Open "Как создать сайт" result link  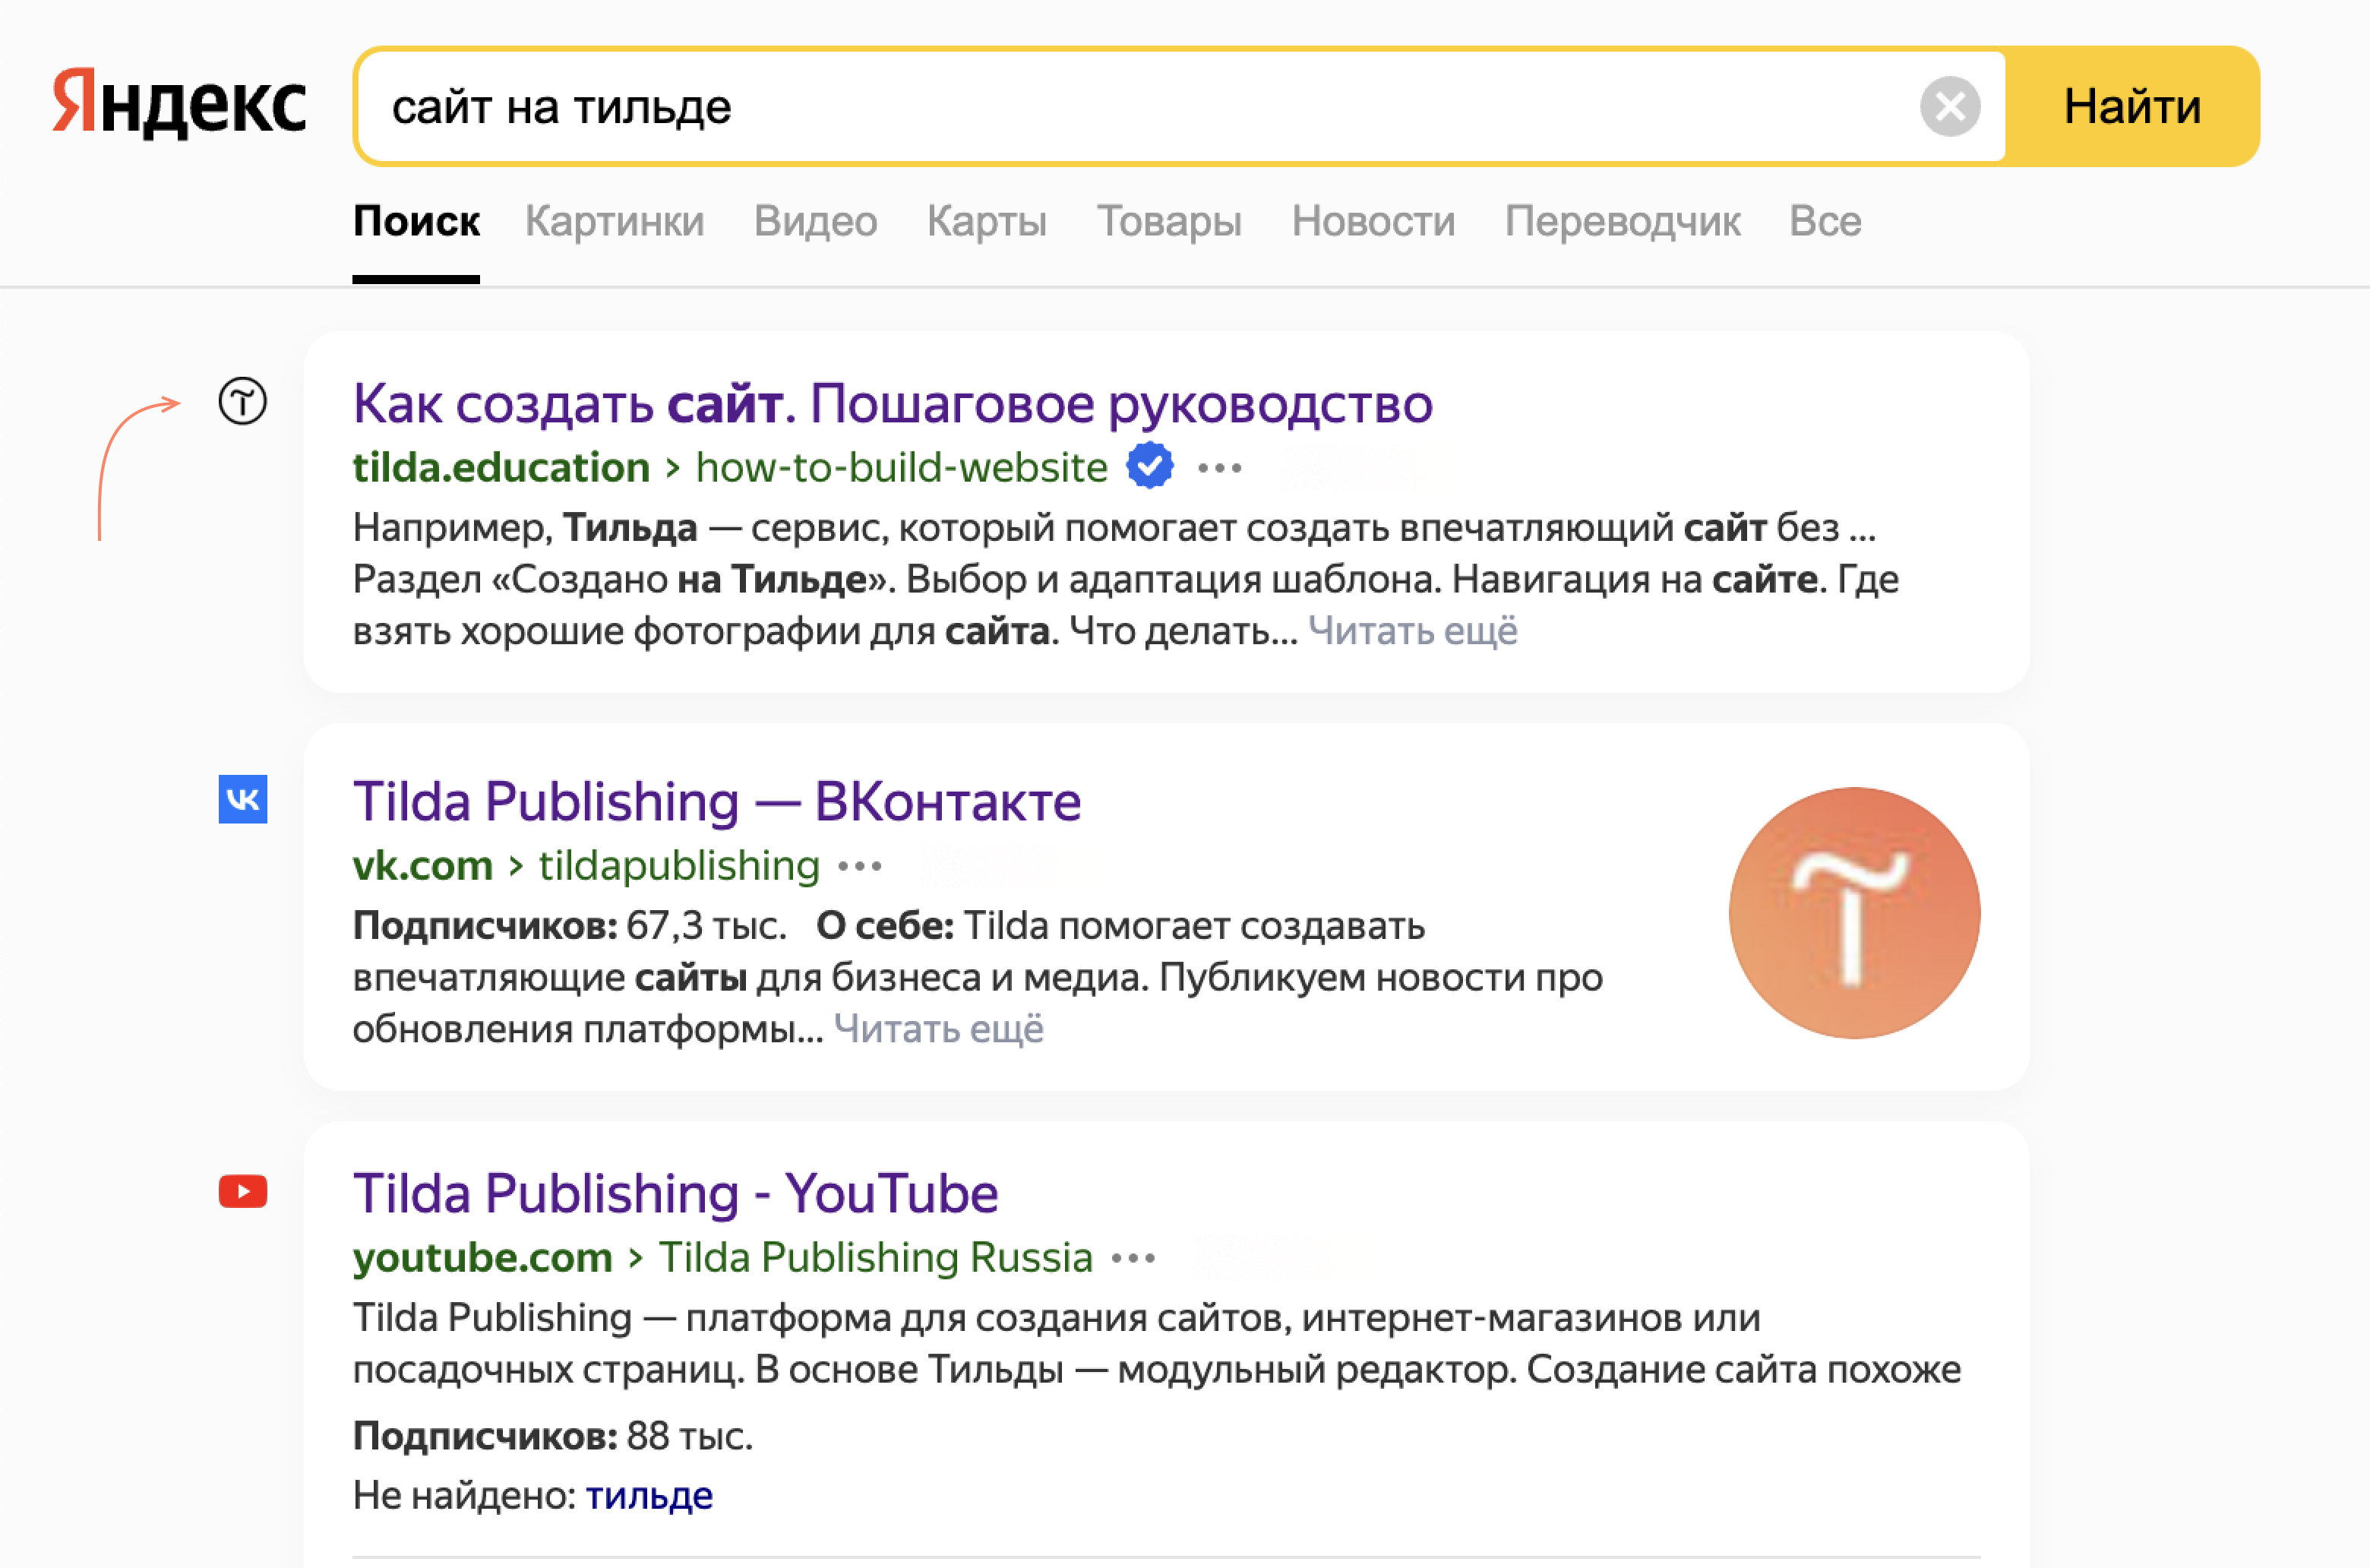coord(892,404)
